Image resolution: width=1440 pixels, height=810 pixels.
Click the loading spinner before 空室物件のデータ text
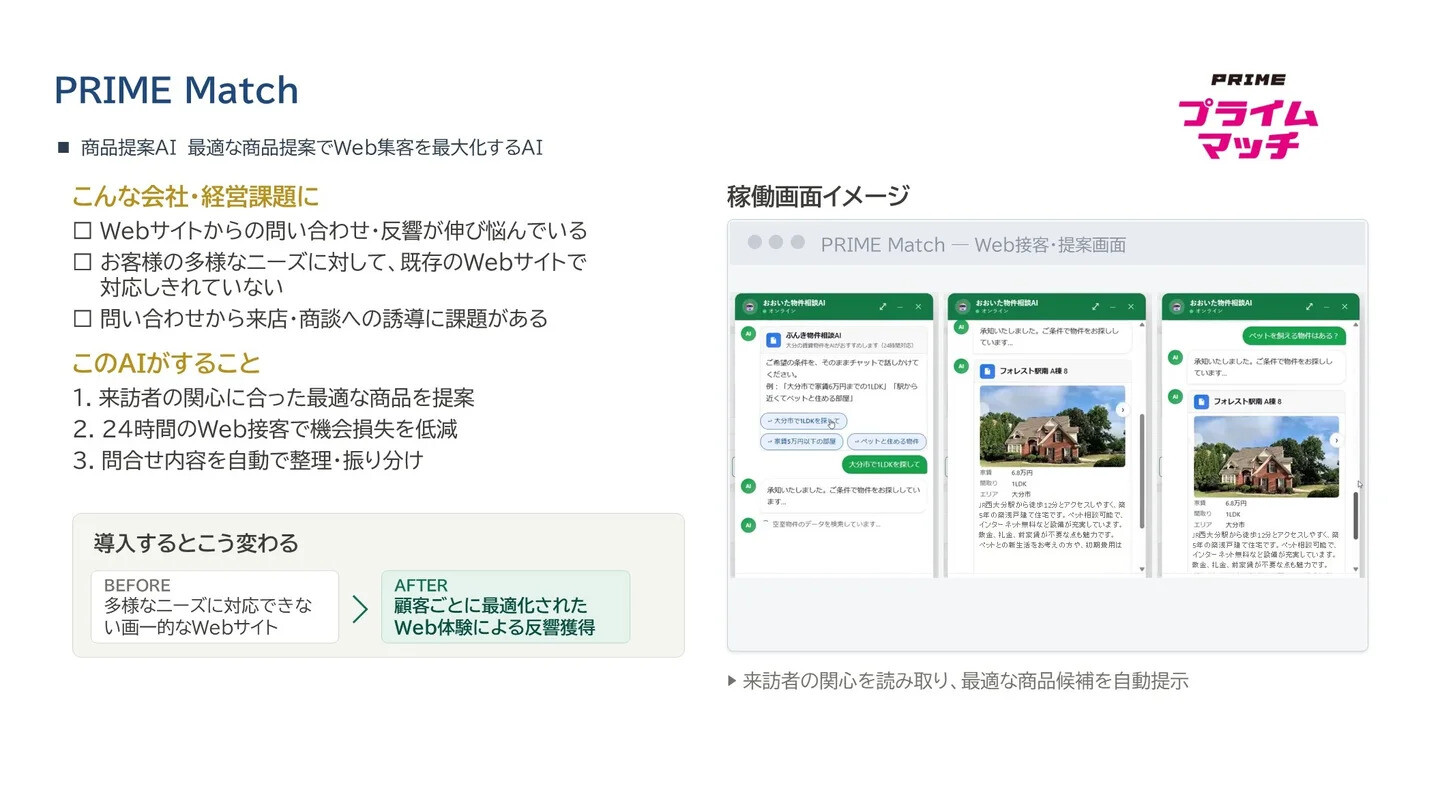pos(766,523)
